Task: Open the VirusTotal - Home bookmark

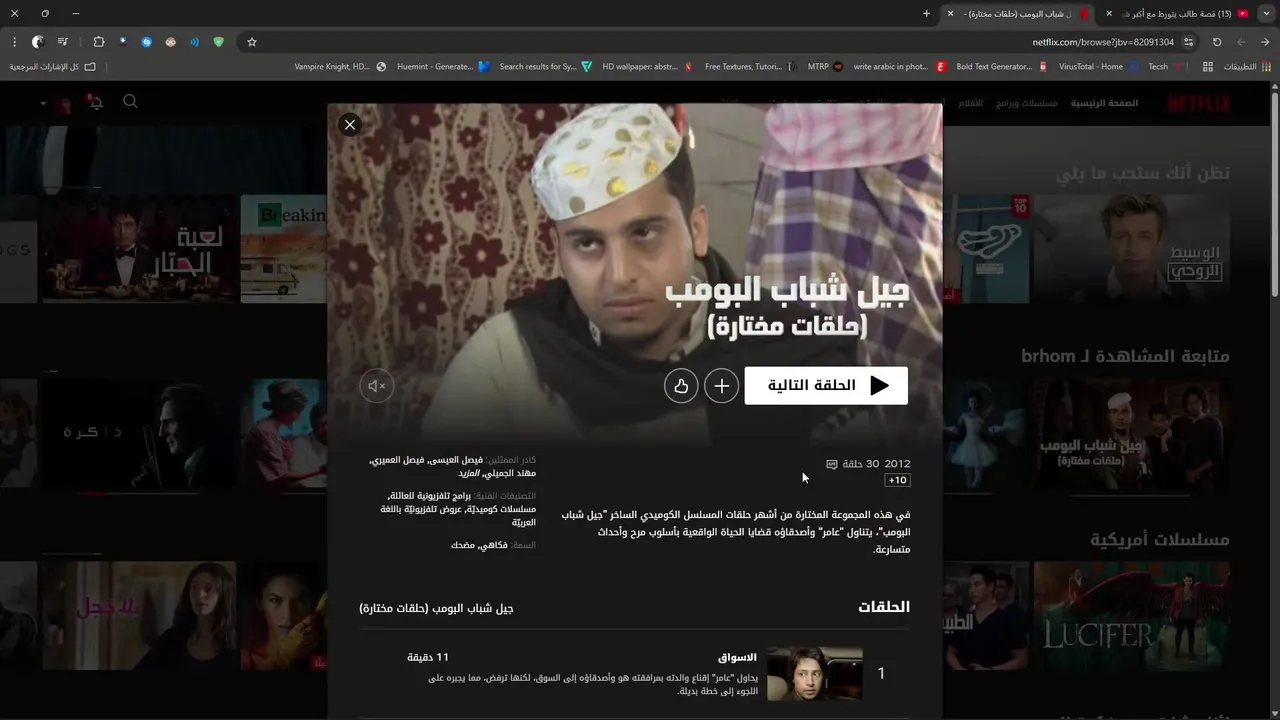Action: click(1098, 67)
